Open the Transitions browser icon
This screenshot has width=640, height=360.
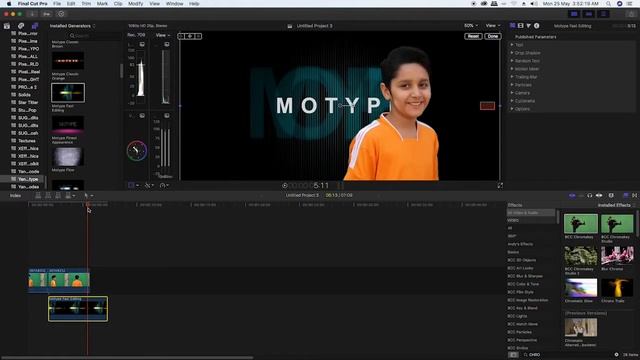[x=635, y=196]
